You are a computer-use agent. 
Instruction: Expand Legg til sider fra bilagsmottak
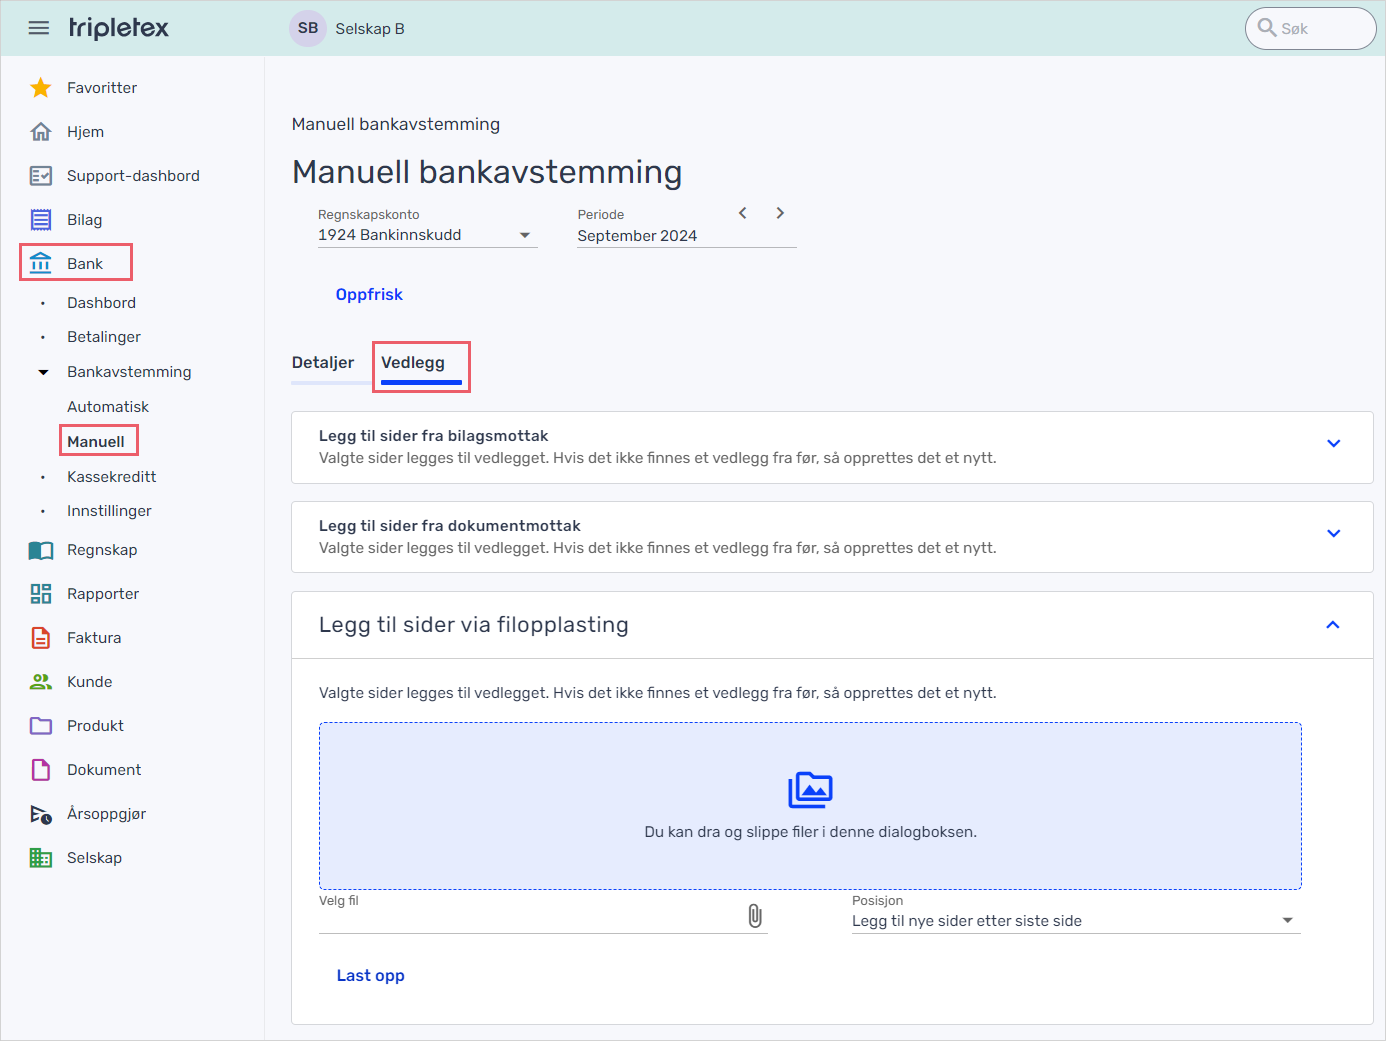(1333, 444)
